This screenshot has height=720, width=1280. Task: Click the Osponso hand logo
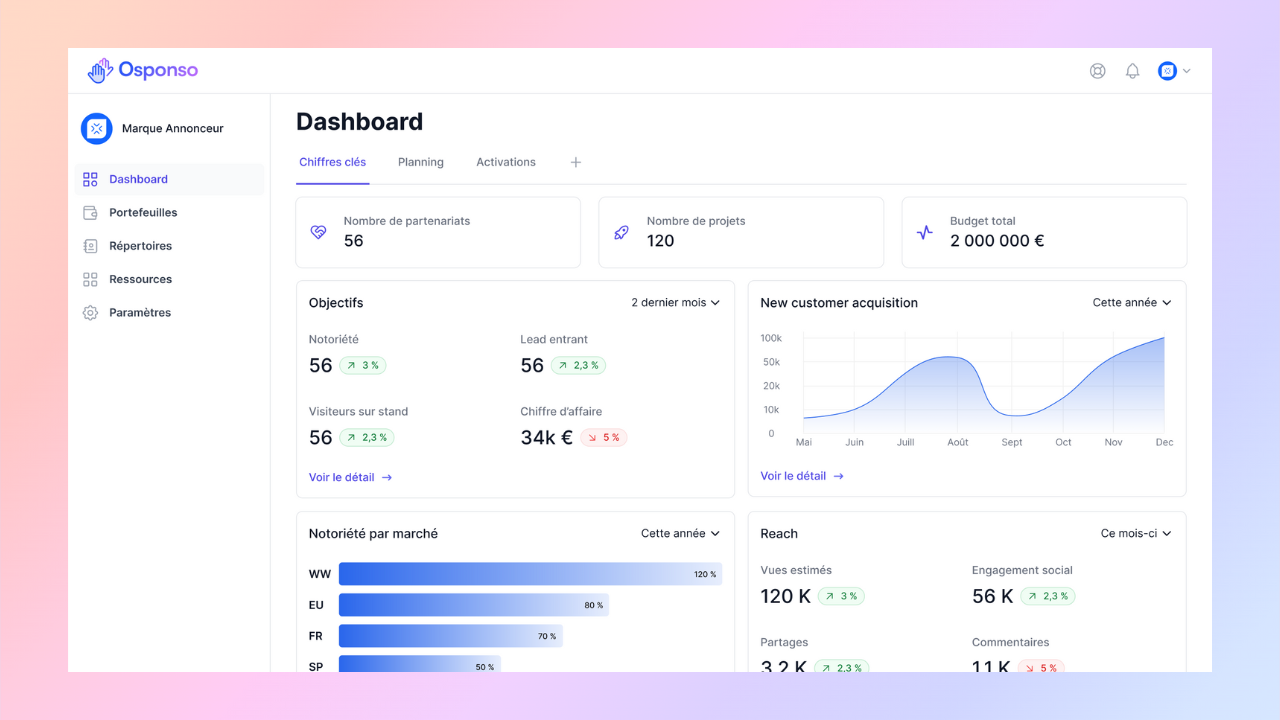(100, 70)
